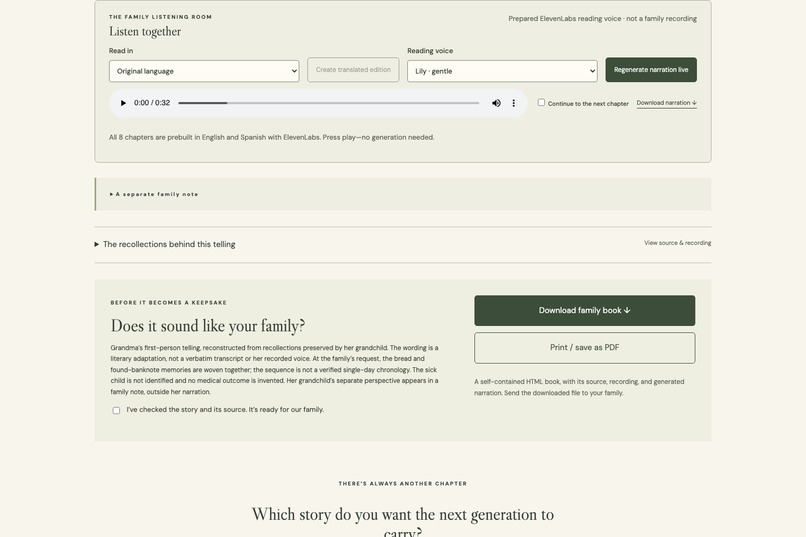The height and width of the screenshot is (537, 806).
Task: Click 'Prepared ElevenLabs reading voice' notice
Action: (x=602, y=18)
